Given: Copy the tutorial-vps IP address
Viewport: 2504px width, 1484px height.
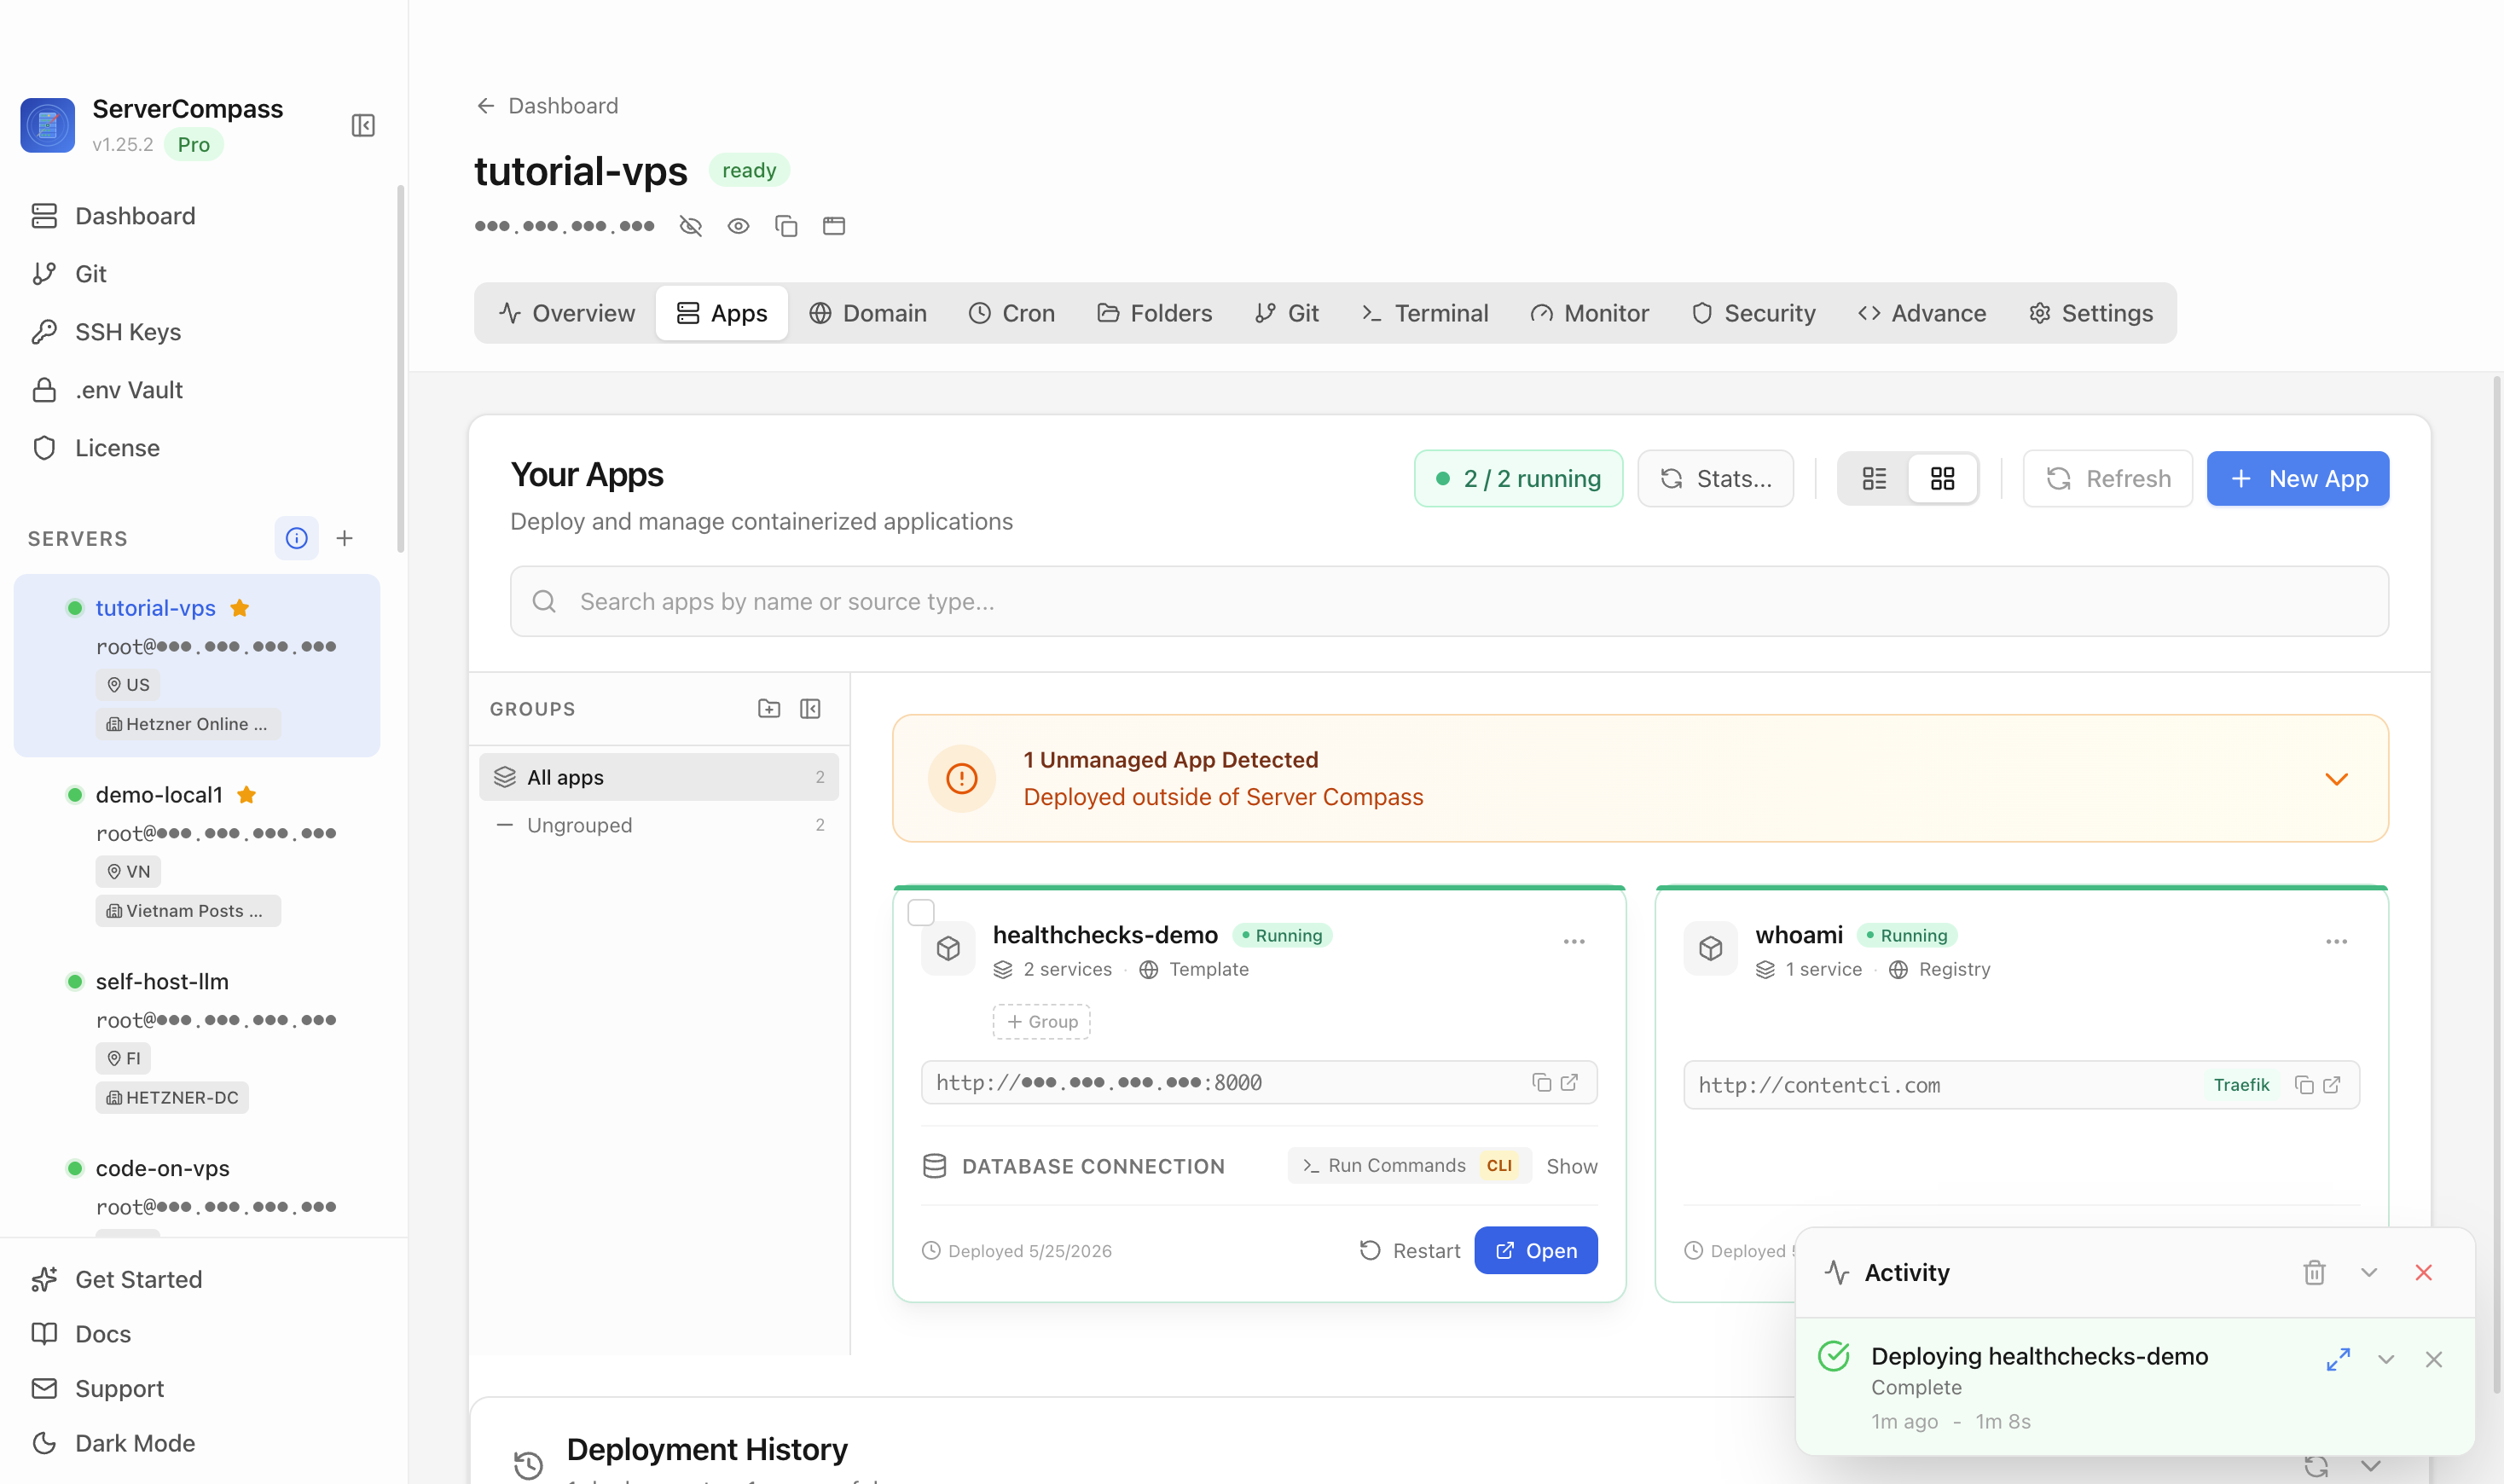Looking at the screenshot, I should coord(786,226).
